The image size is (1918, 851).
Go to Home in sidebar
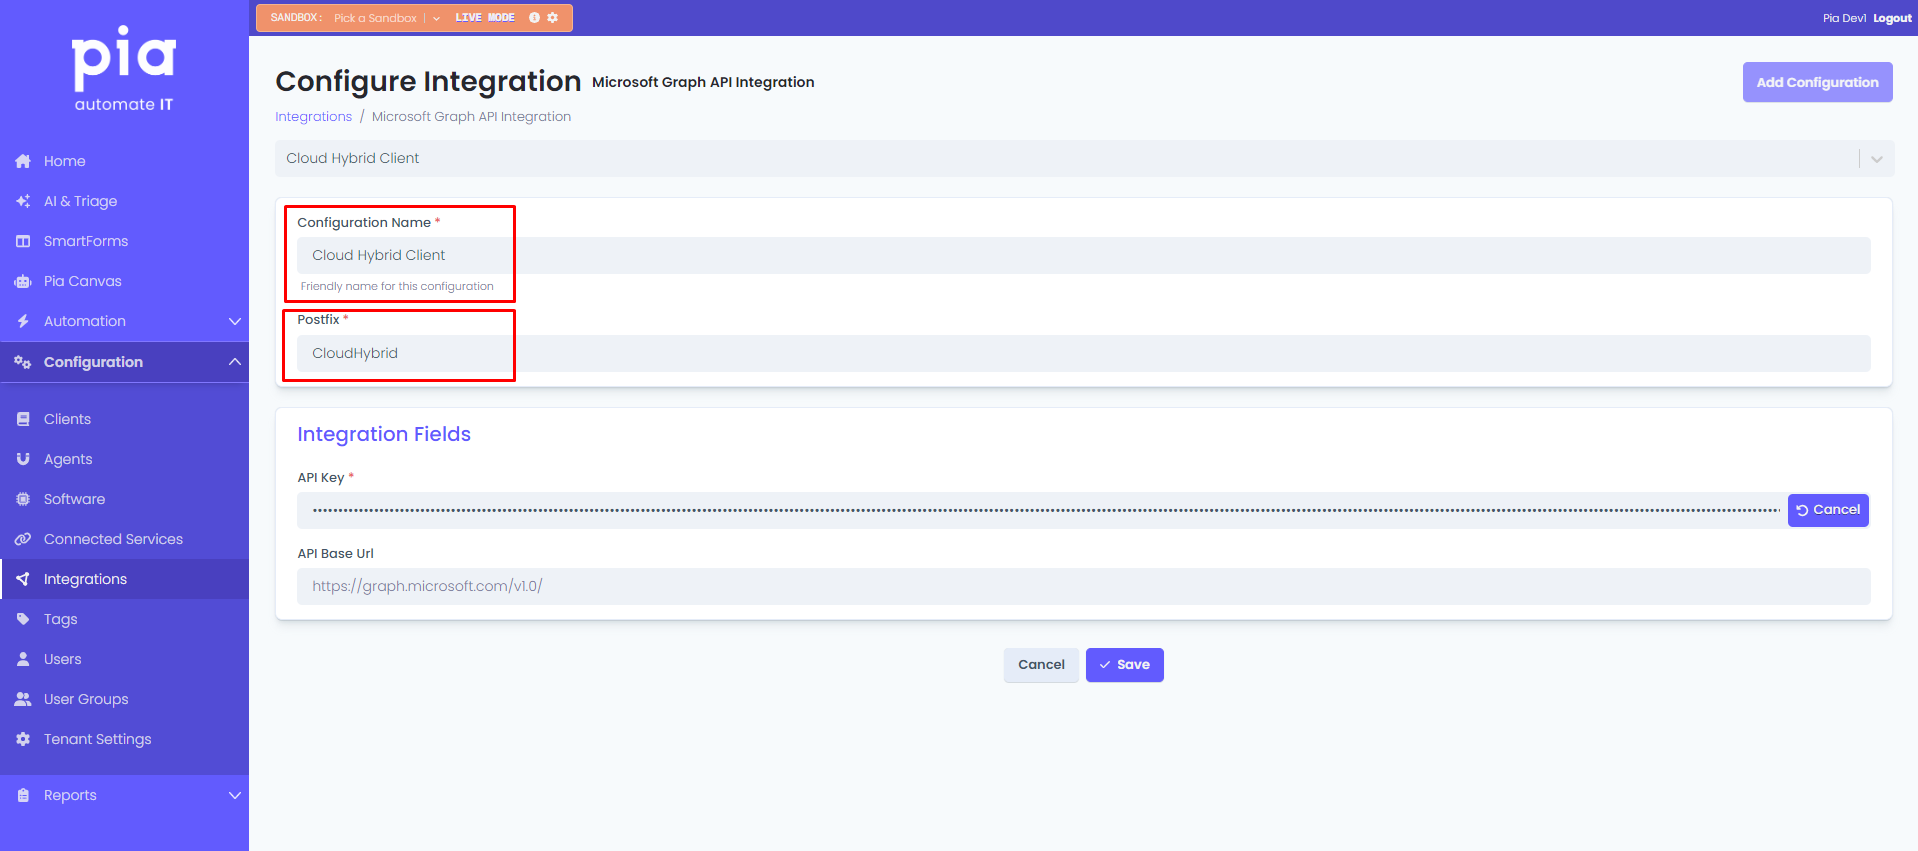click(124, 161)
